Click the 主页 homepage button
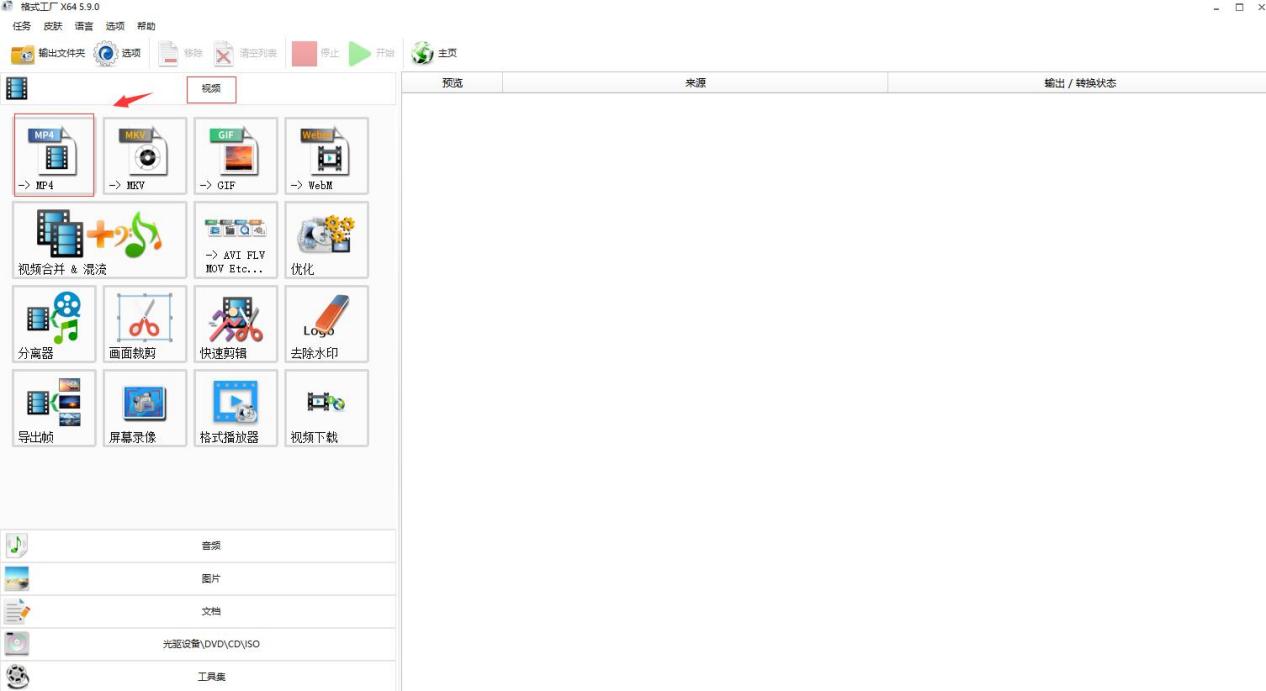1266x691 pixels. click(x=434, y=53)
